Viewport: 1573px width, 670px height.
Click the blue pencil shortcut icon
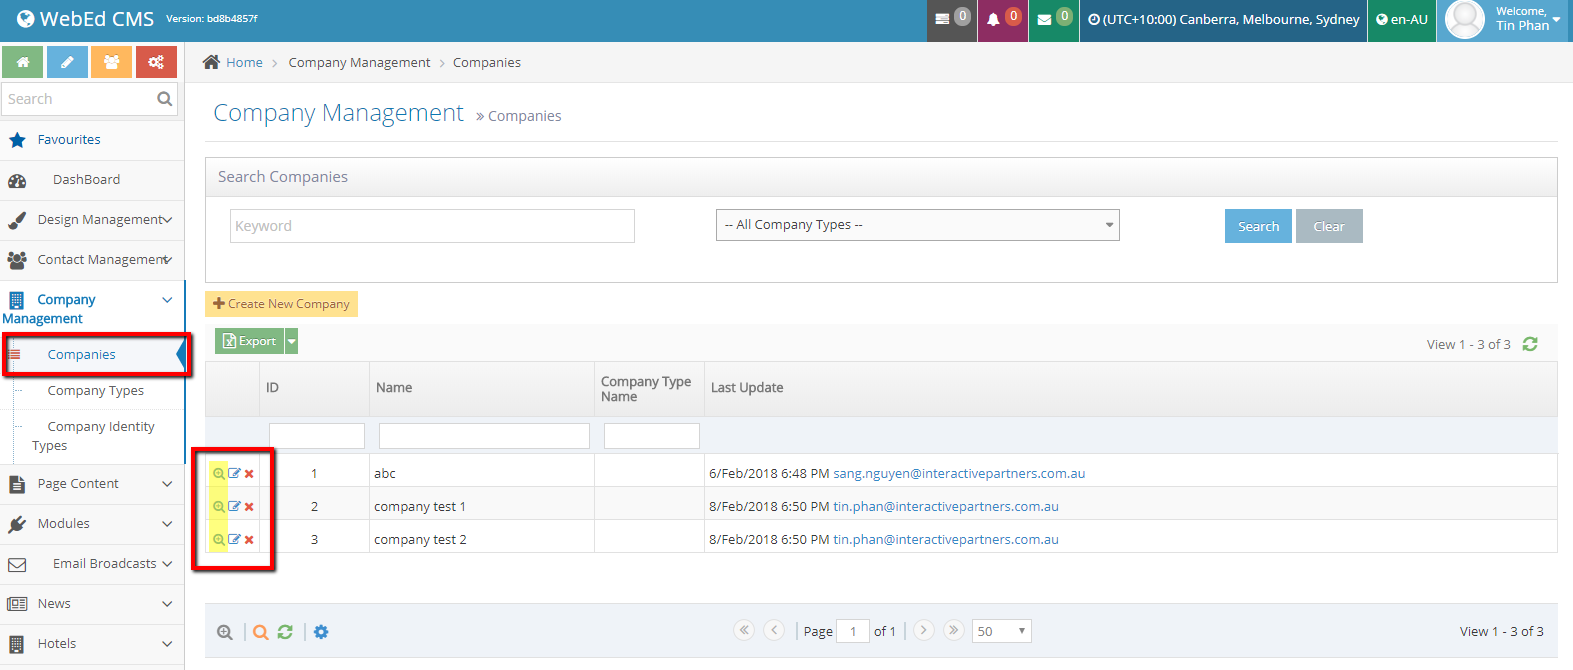[67, 62]
